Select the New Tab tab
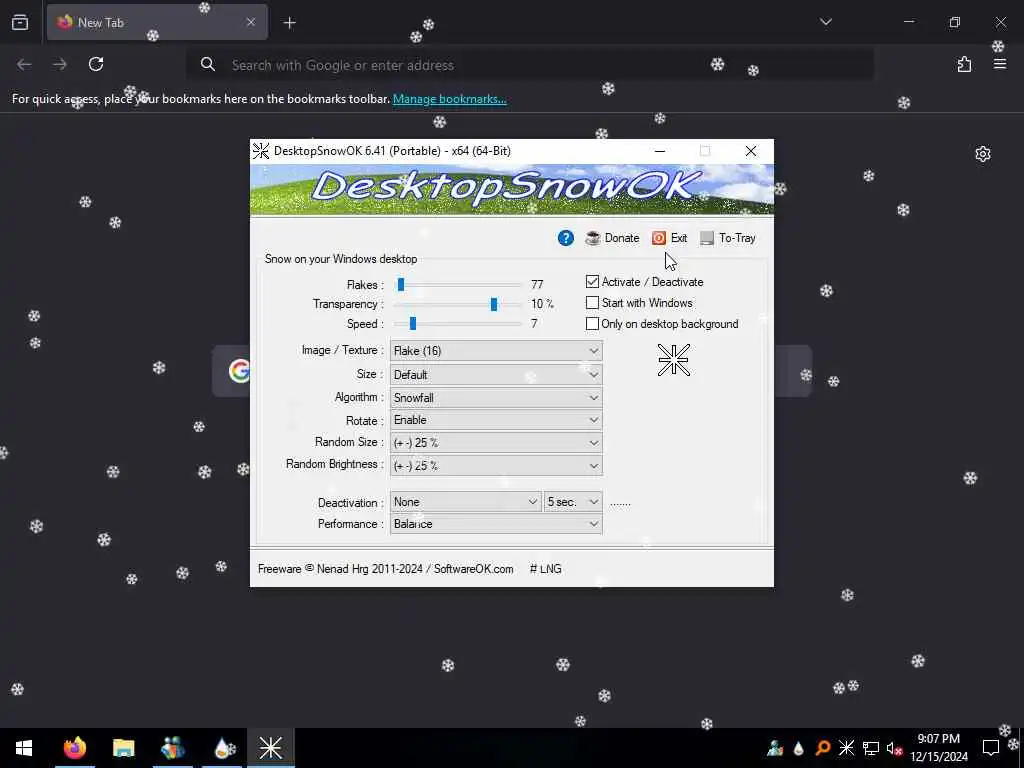Viewport: 1024px width, 768px height. click(x=157, y=22)
